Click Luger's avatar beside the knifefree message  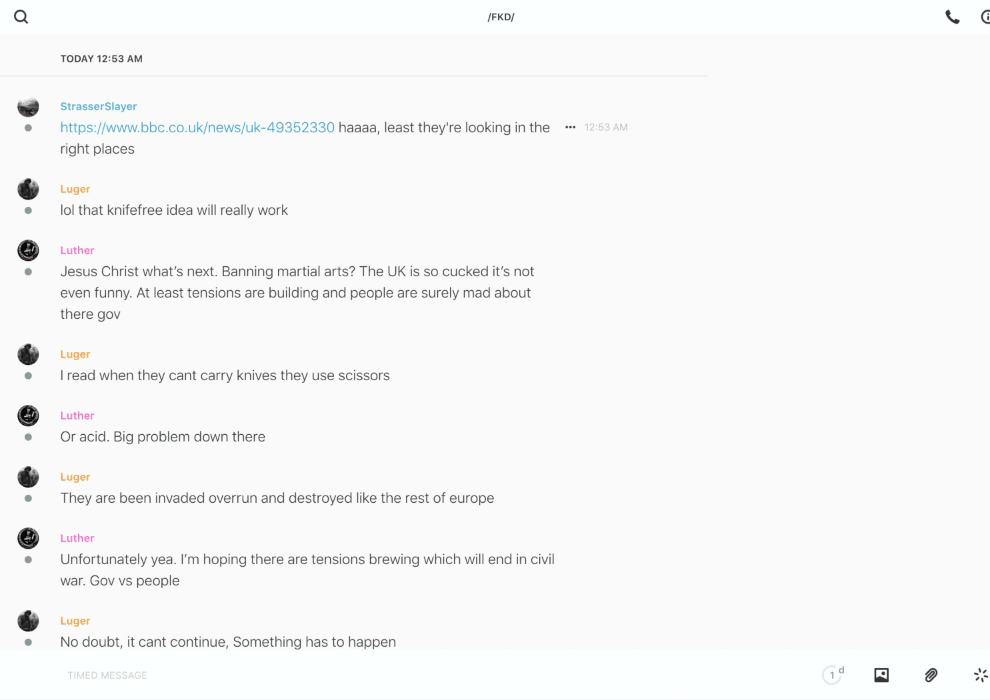pyautogui.click(x=28, y=189)
